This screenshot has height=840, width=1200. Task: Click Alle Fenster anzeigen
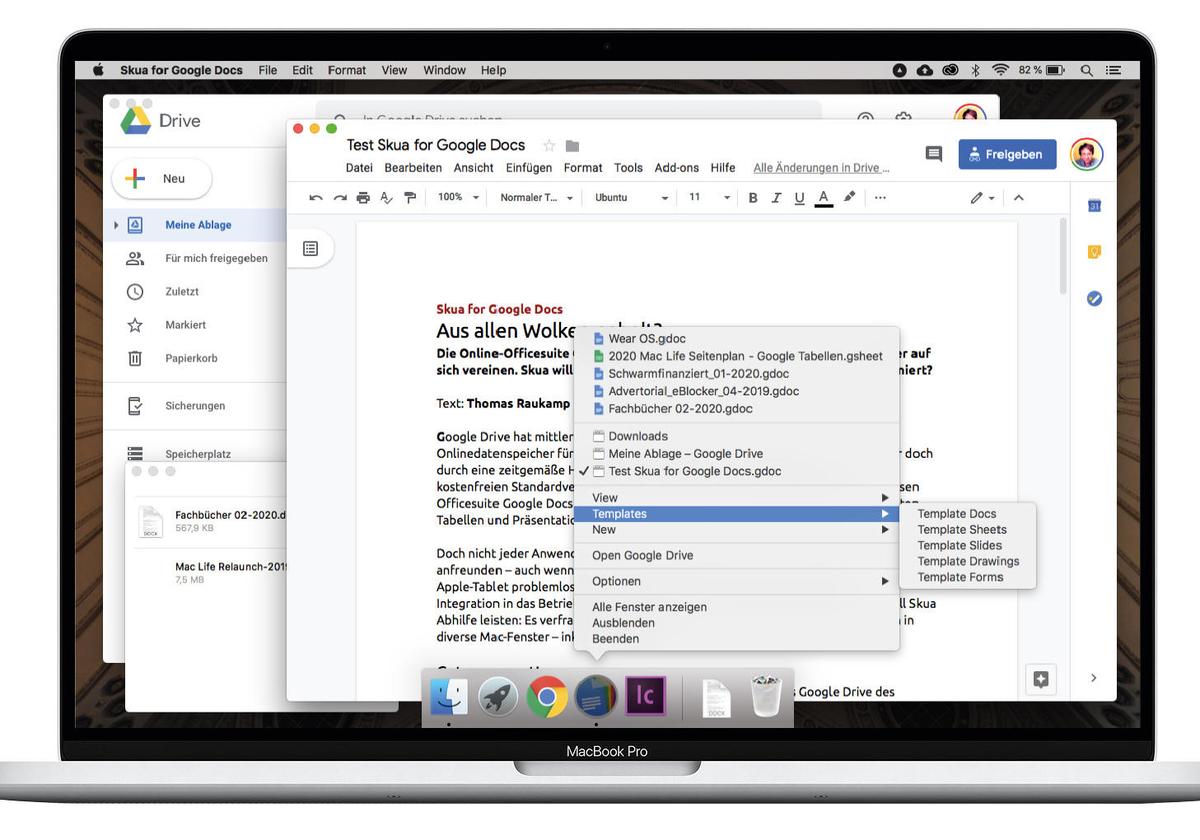coord(737,607)
